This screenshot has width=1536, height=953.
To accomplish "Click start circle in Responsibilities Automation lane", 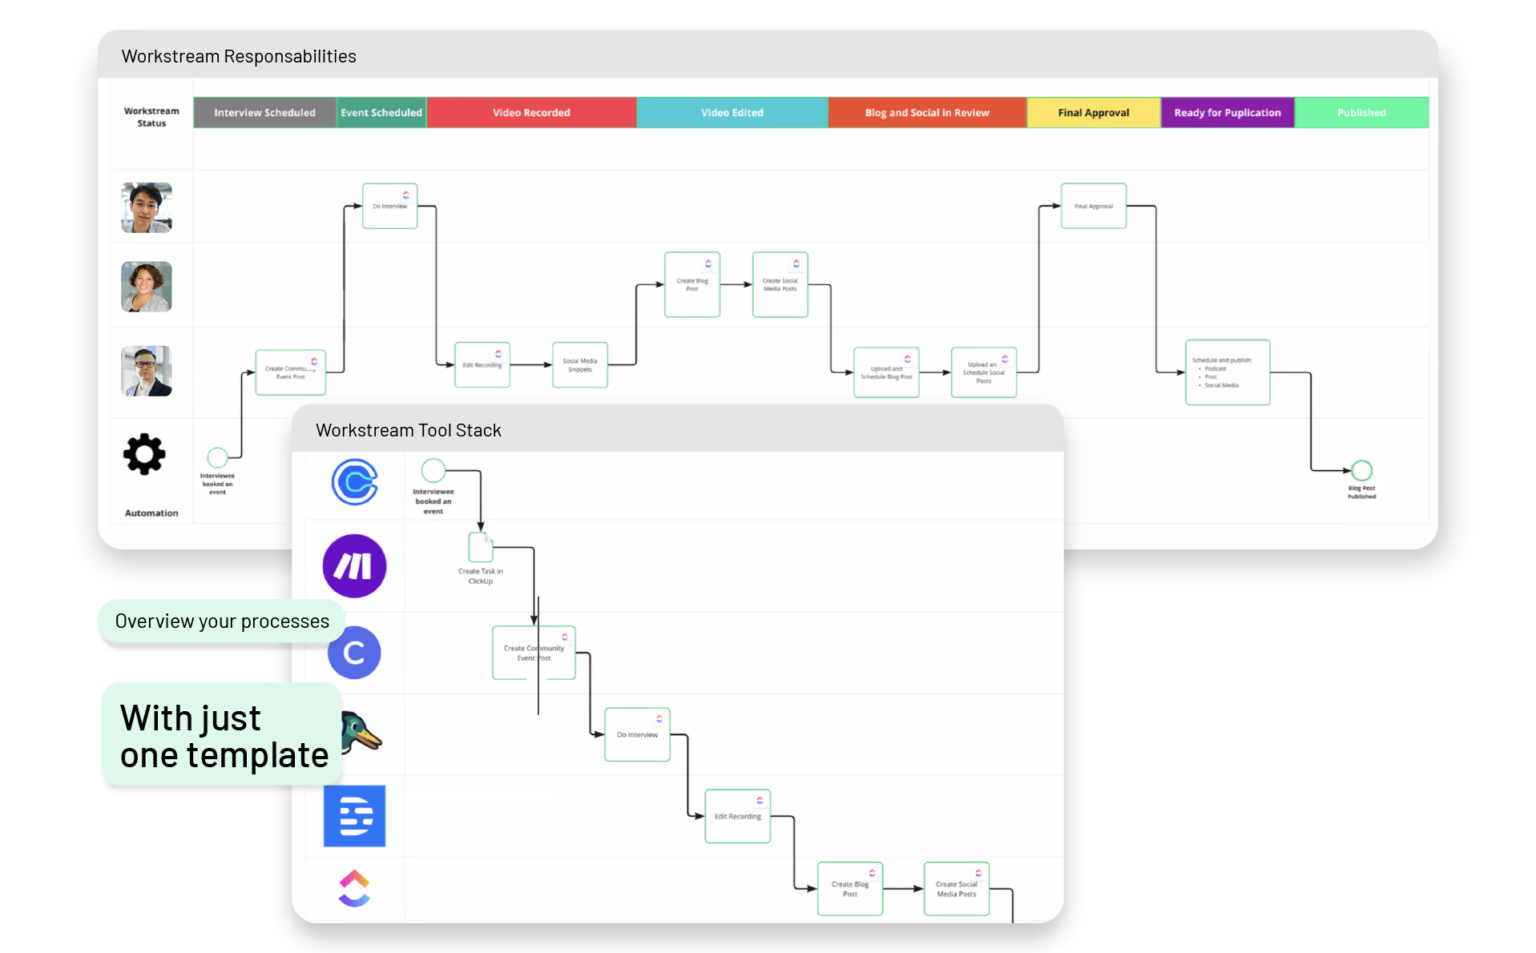I will tap(217, 458).
